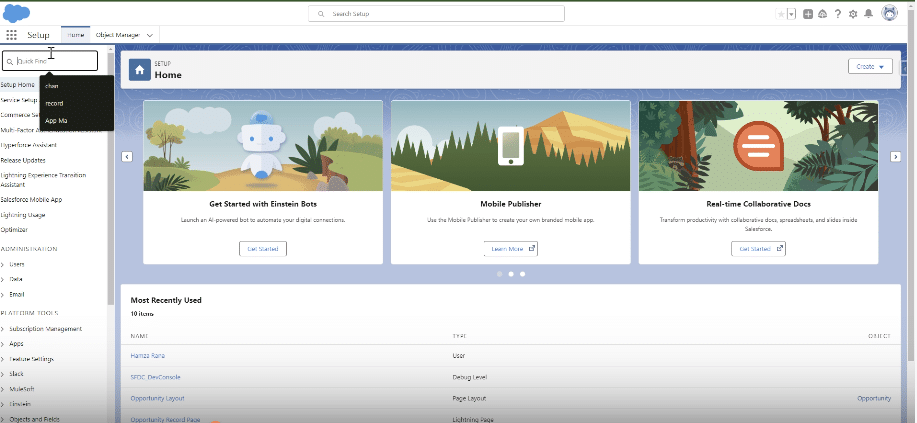This screenshot has height=423, width=917.
Task: Open the global actions plus icon
Action: [x=808, y=14]
